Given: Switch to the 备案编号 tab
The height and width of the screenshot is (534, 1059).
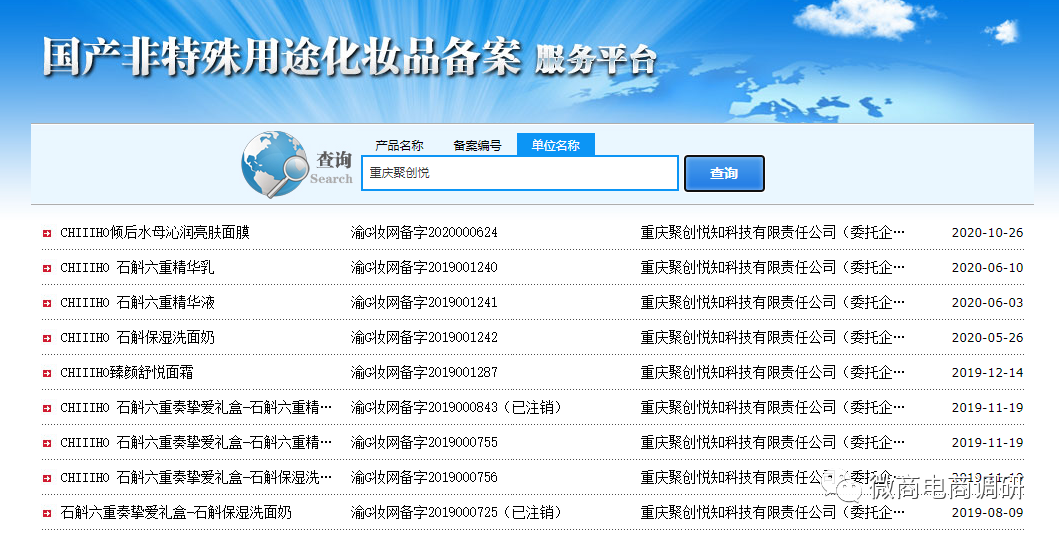Looking at the screenshot, I should click(477, 145).
